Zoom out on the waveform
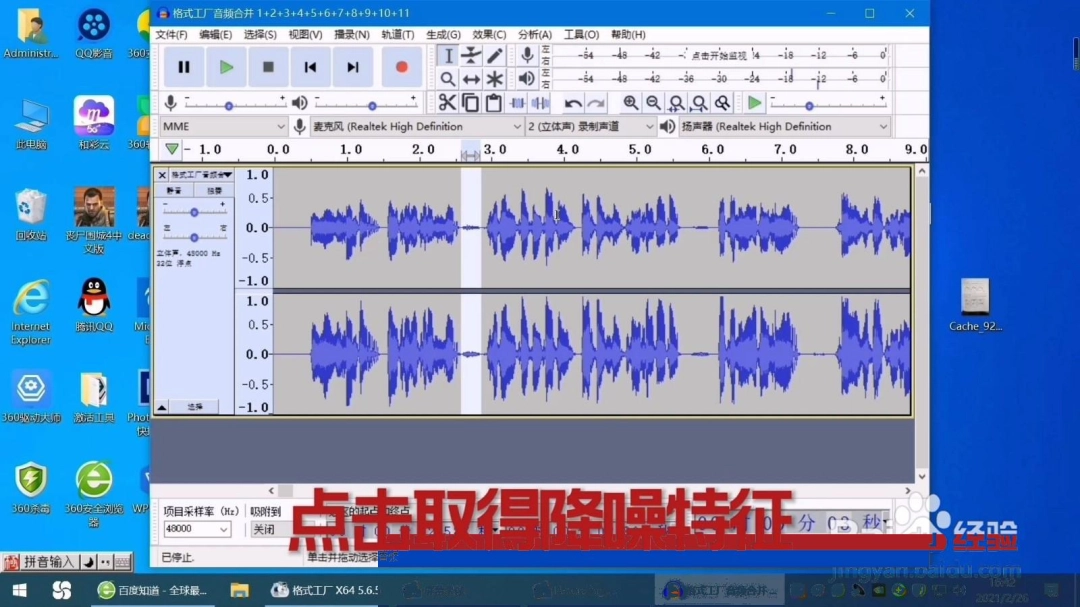Screen dimensions: 1080x607 (653, 103)
